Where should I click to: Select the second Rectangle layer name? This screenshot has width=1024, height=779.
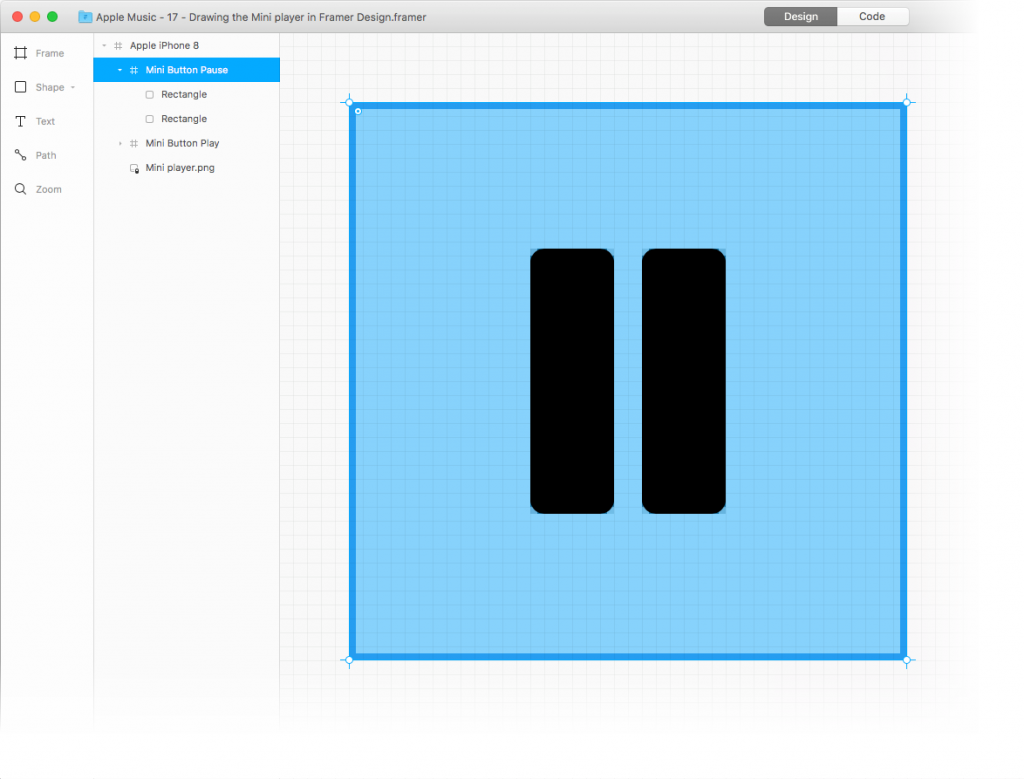[184, 119]
